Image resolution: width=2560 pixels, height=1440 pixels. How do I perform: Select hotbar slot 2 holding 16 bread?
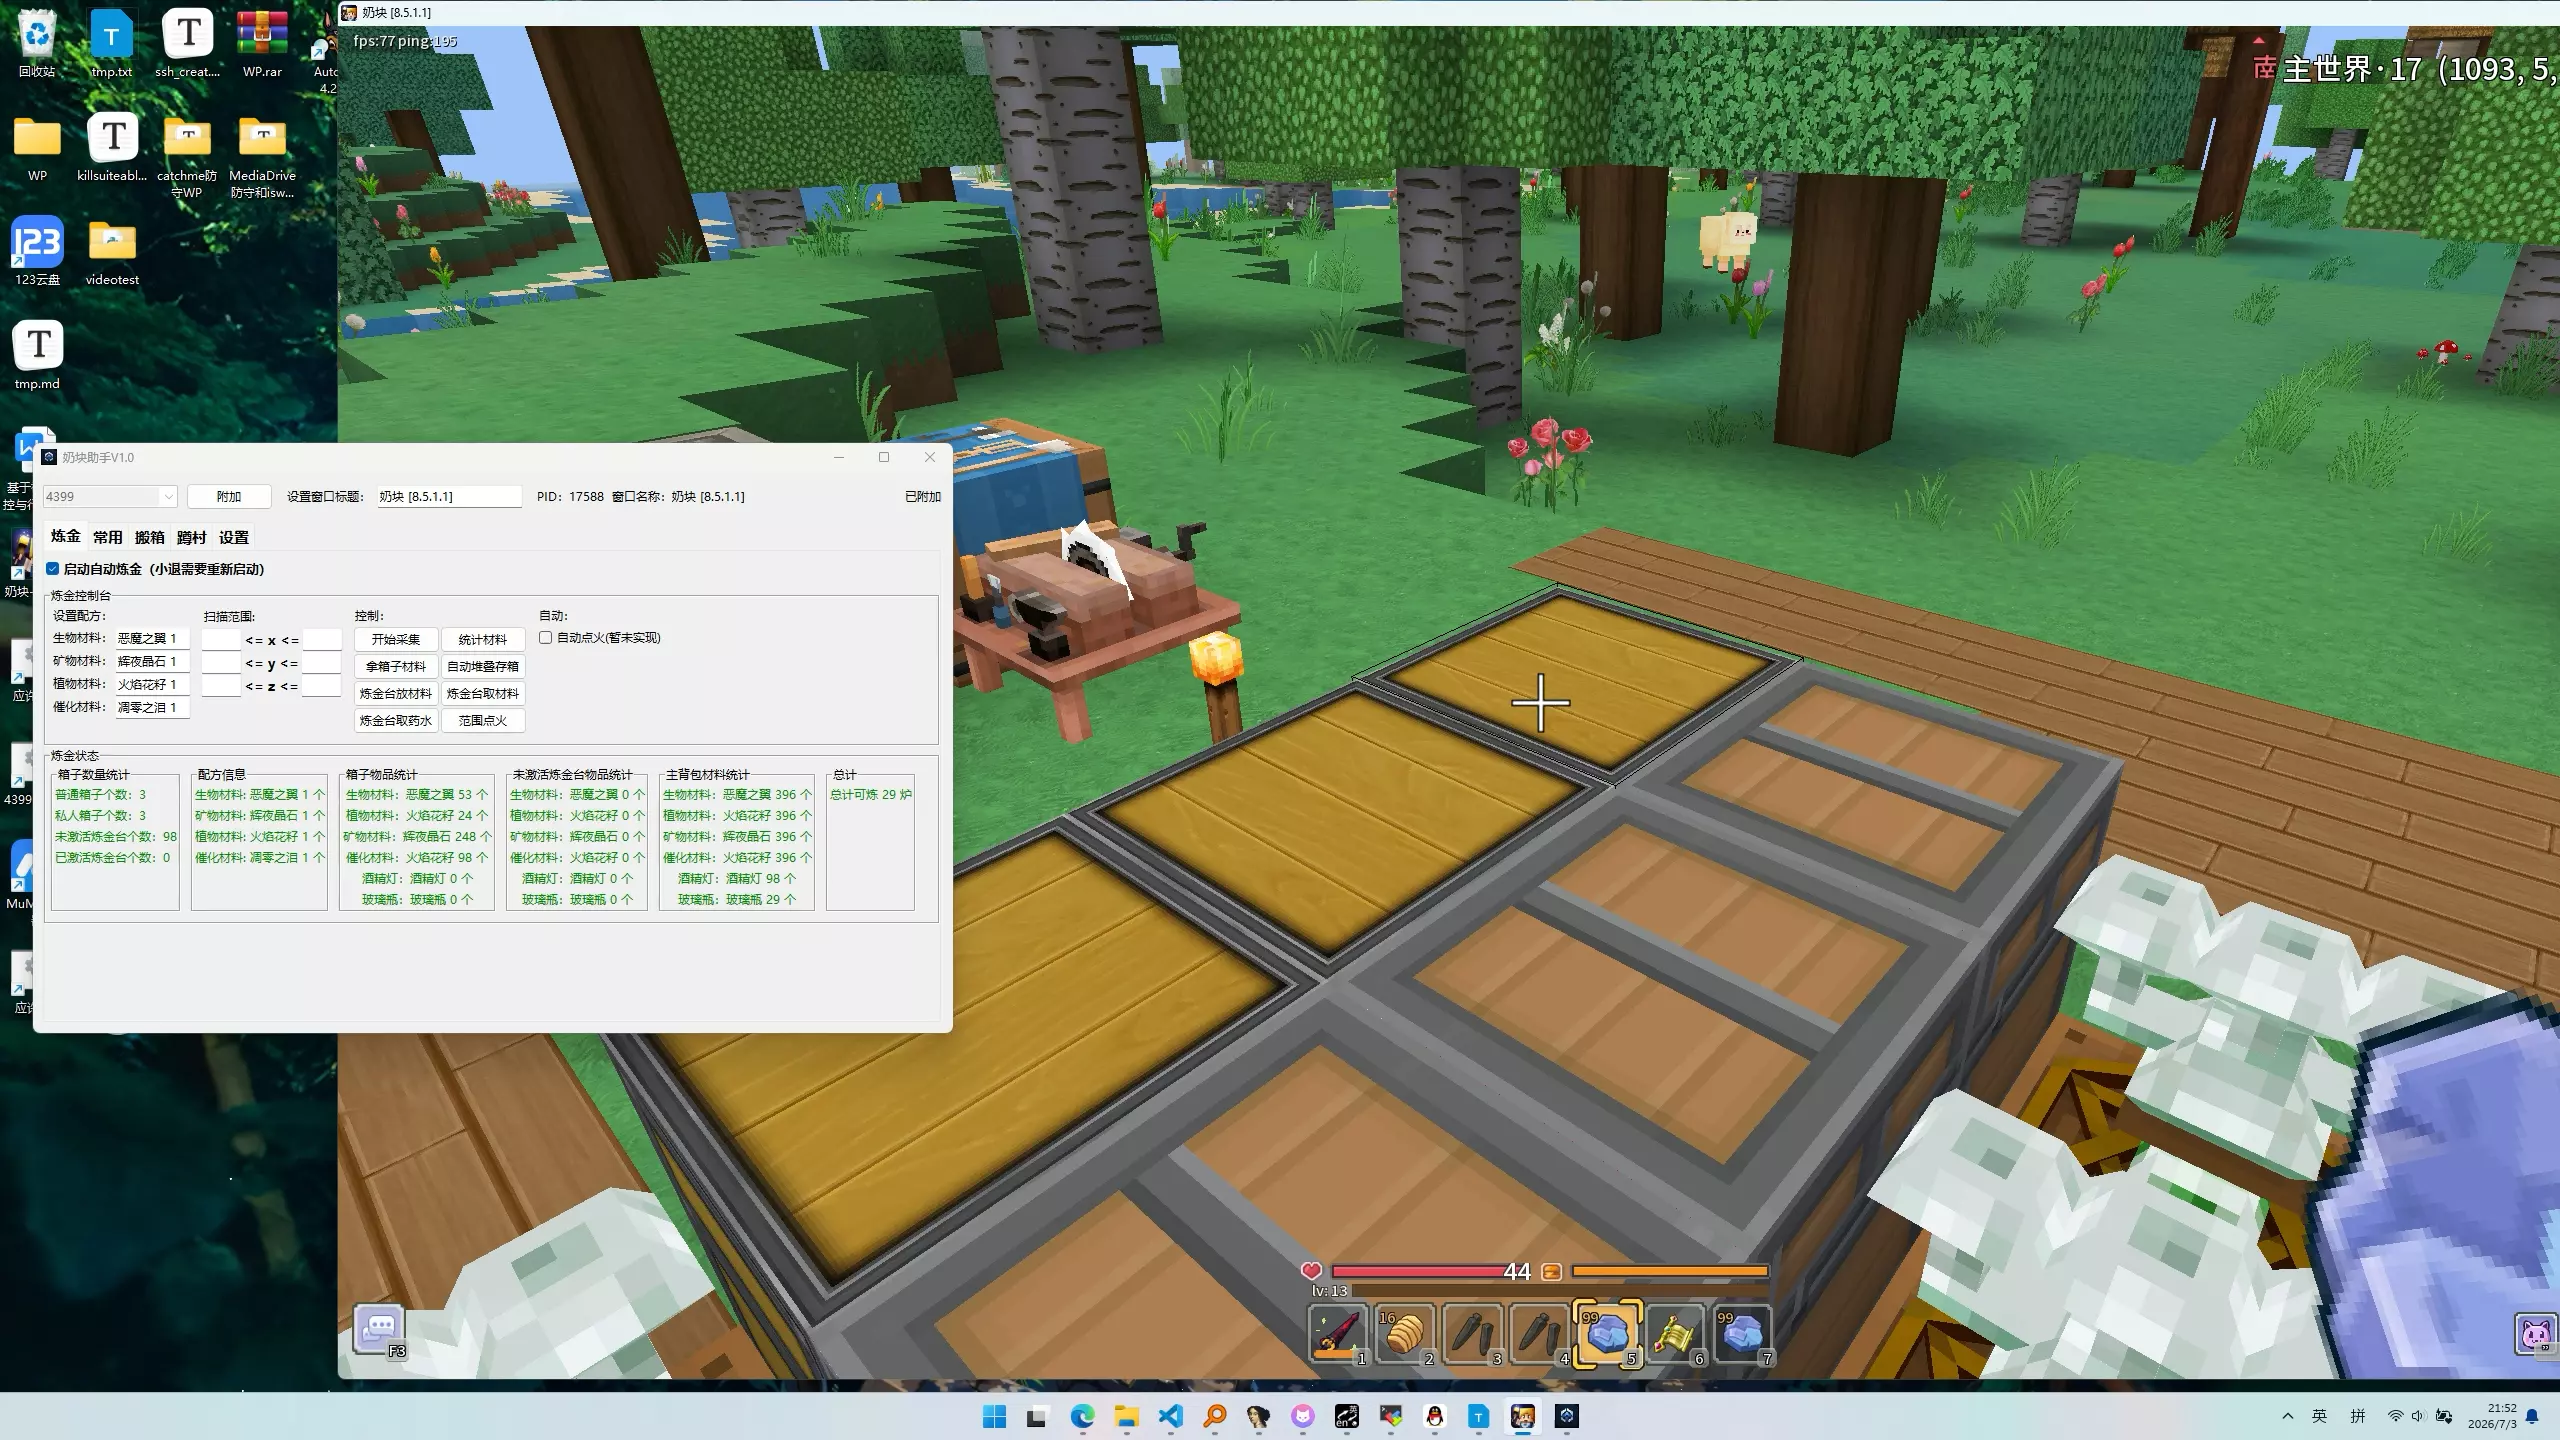tap(1404, 1333)
